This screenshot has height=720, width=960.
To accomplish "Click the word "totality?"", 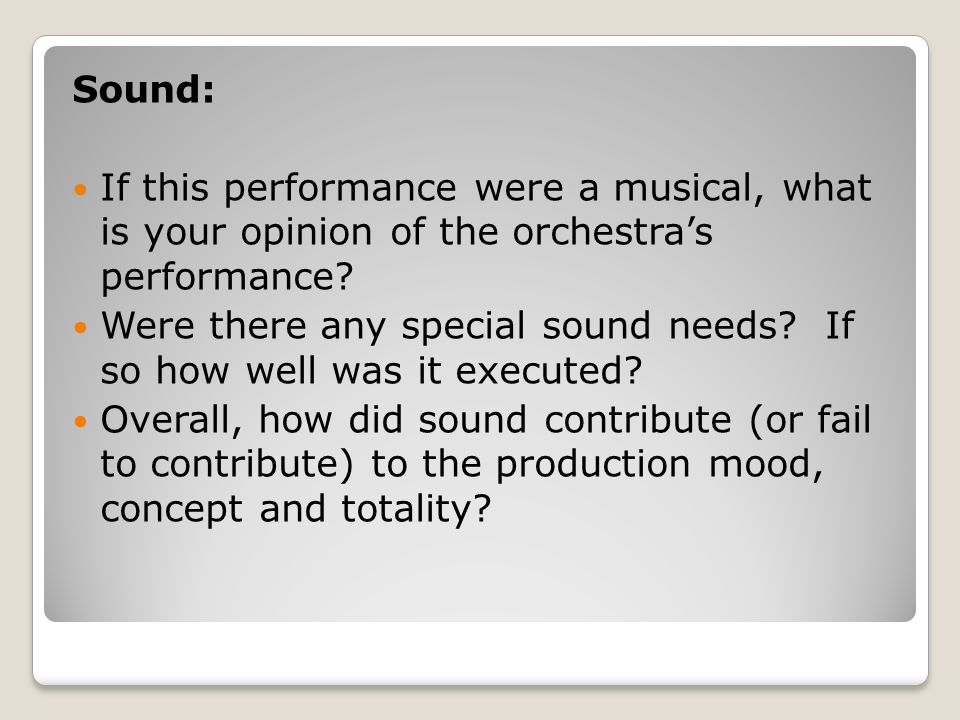I will pos(416,510).
